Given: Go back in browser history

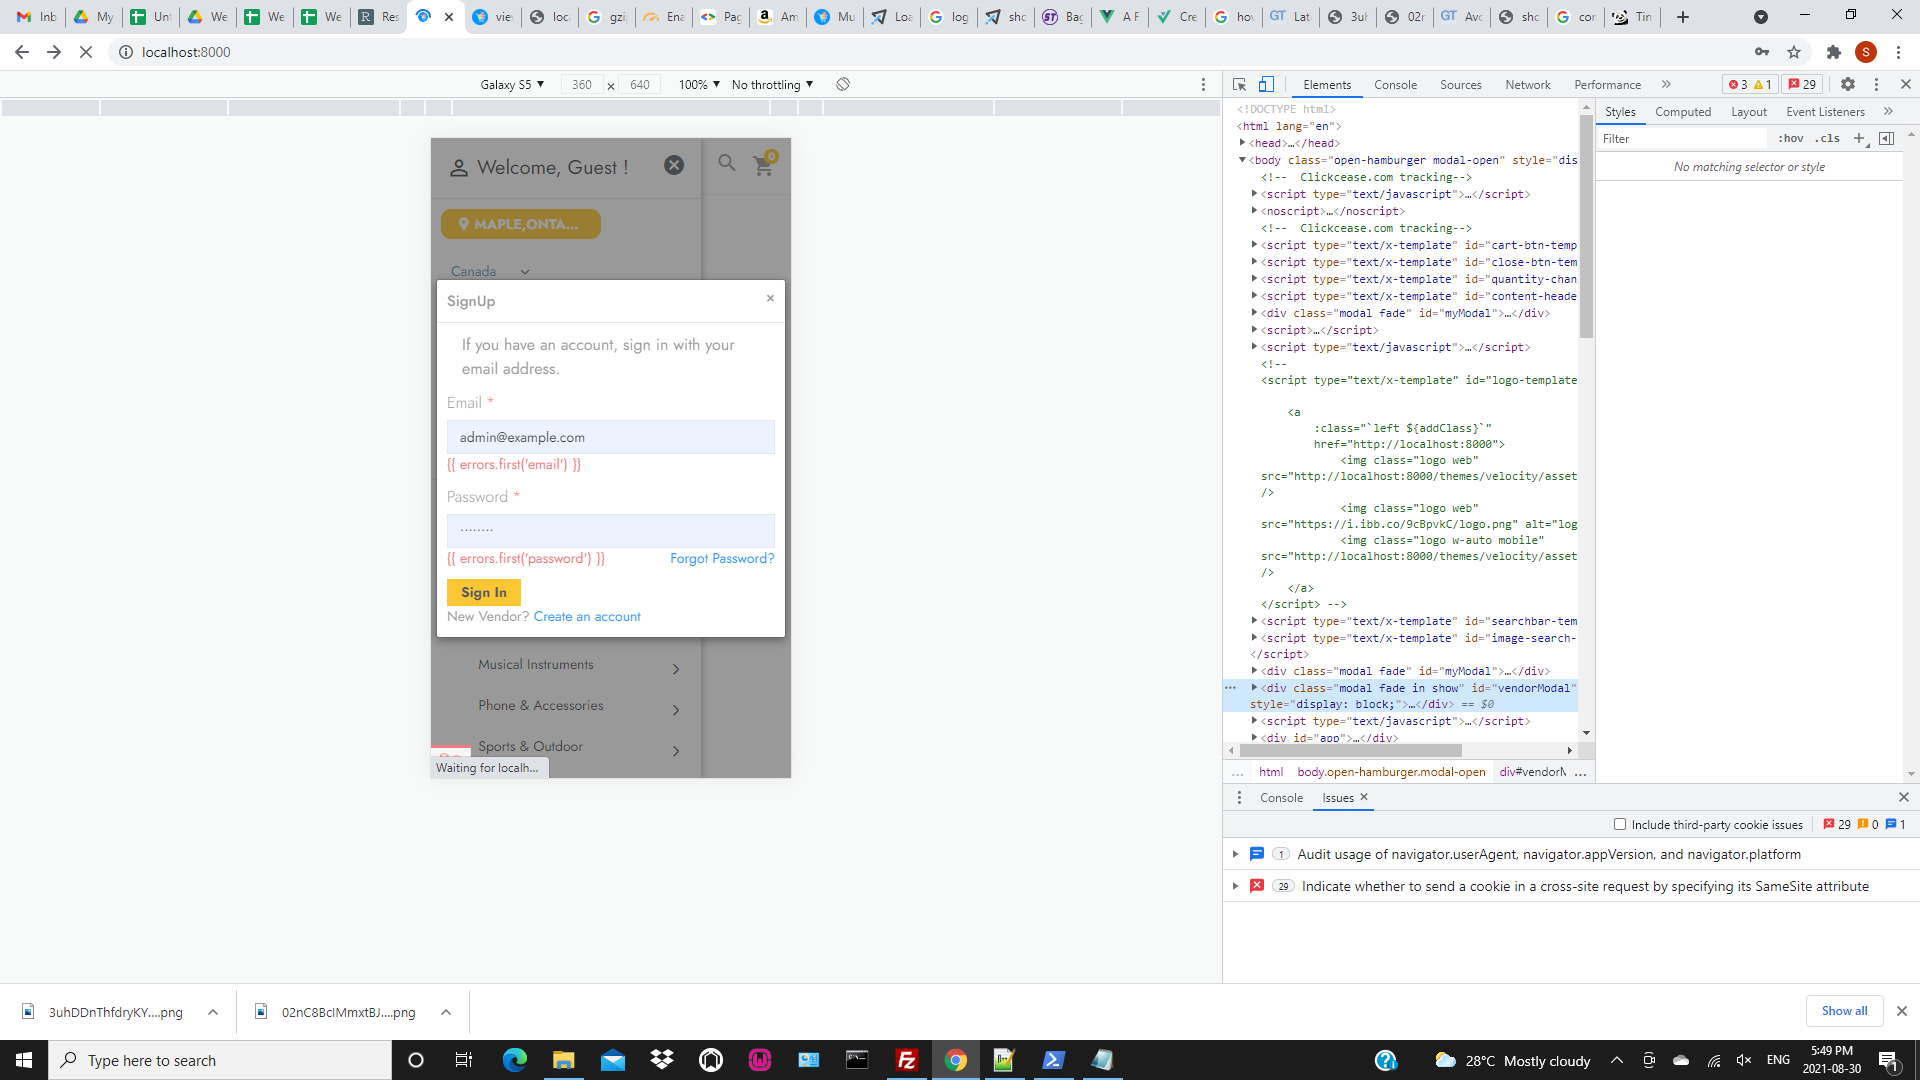Looking at the screenshot, I should point(22,52).
